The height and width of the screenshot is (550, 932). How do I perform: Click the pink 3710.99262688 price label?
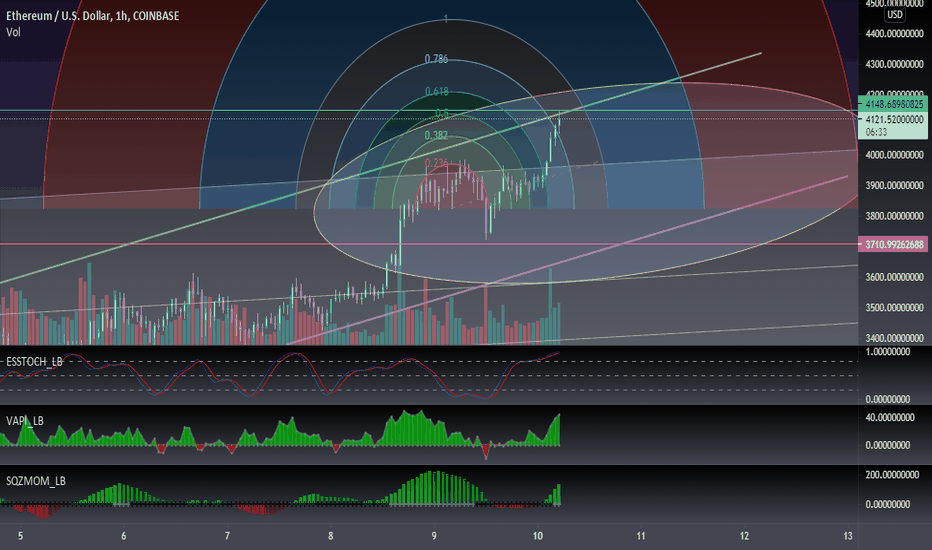point(894,244)
